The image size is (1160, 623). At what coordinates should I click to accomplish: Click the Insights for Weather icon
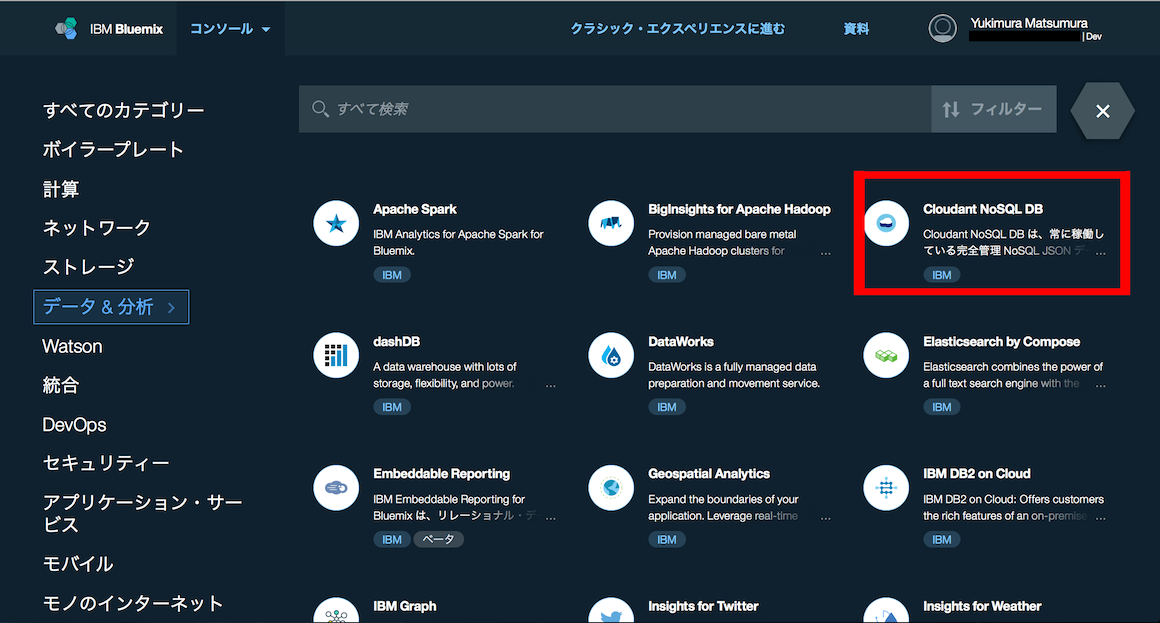[886, 611]
